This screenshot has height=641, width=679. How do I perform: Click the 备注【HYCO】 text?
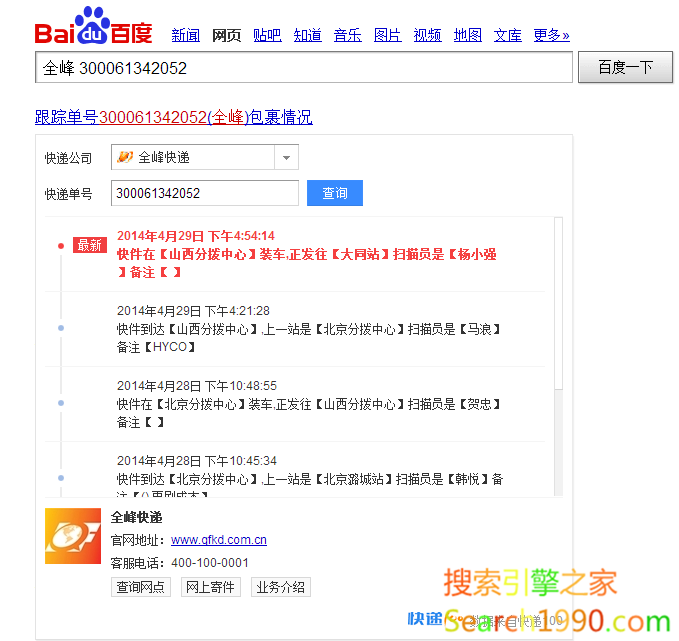[x=156, y=347]
